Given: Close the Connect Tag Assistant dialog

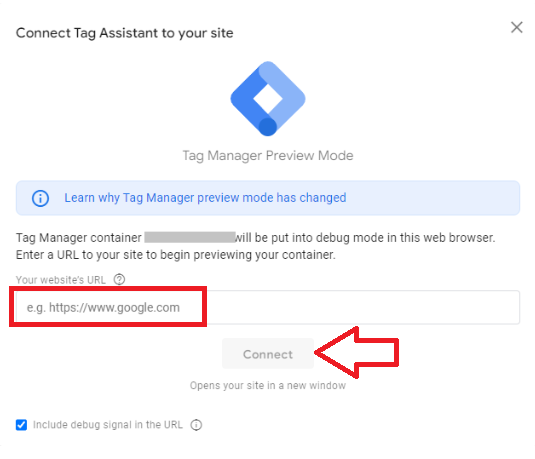Looking at the screenshot, I should pos(517,27).
